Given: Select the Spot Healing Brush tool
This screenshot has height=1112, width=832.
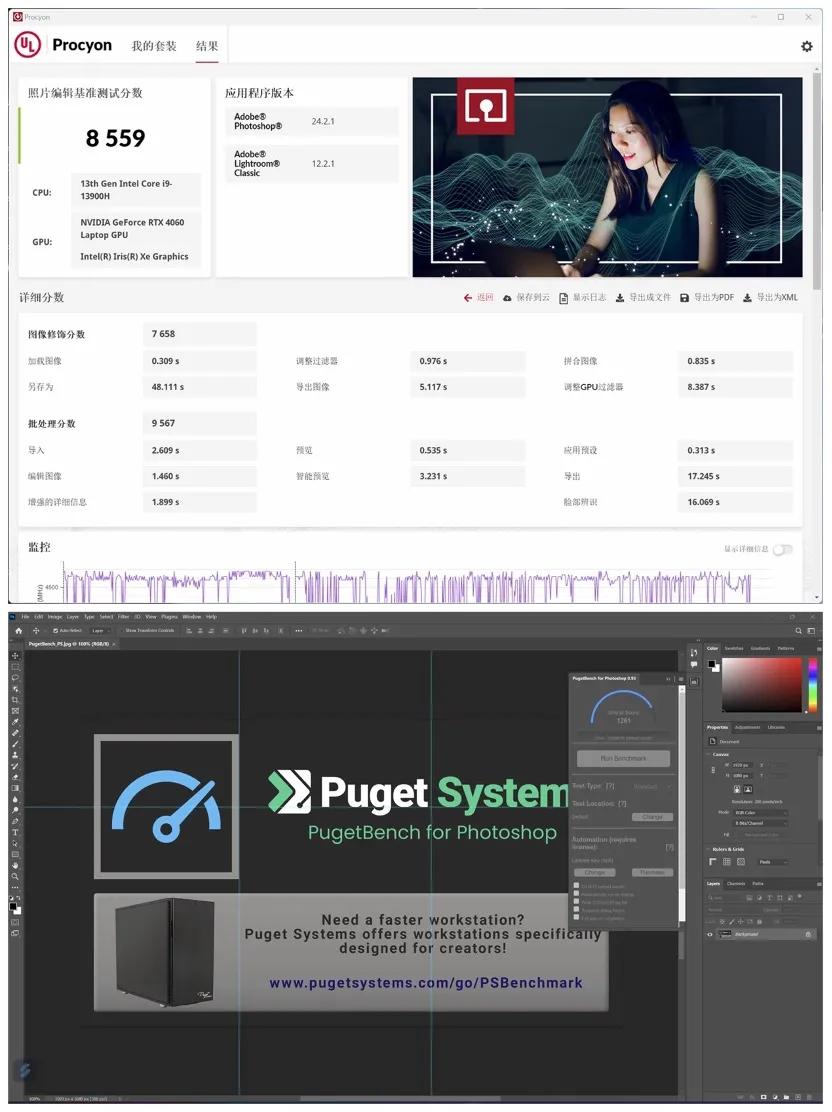Looking at the screenshot, I should click(15, 733).
